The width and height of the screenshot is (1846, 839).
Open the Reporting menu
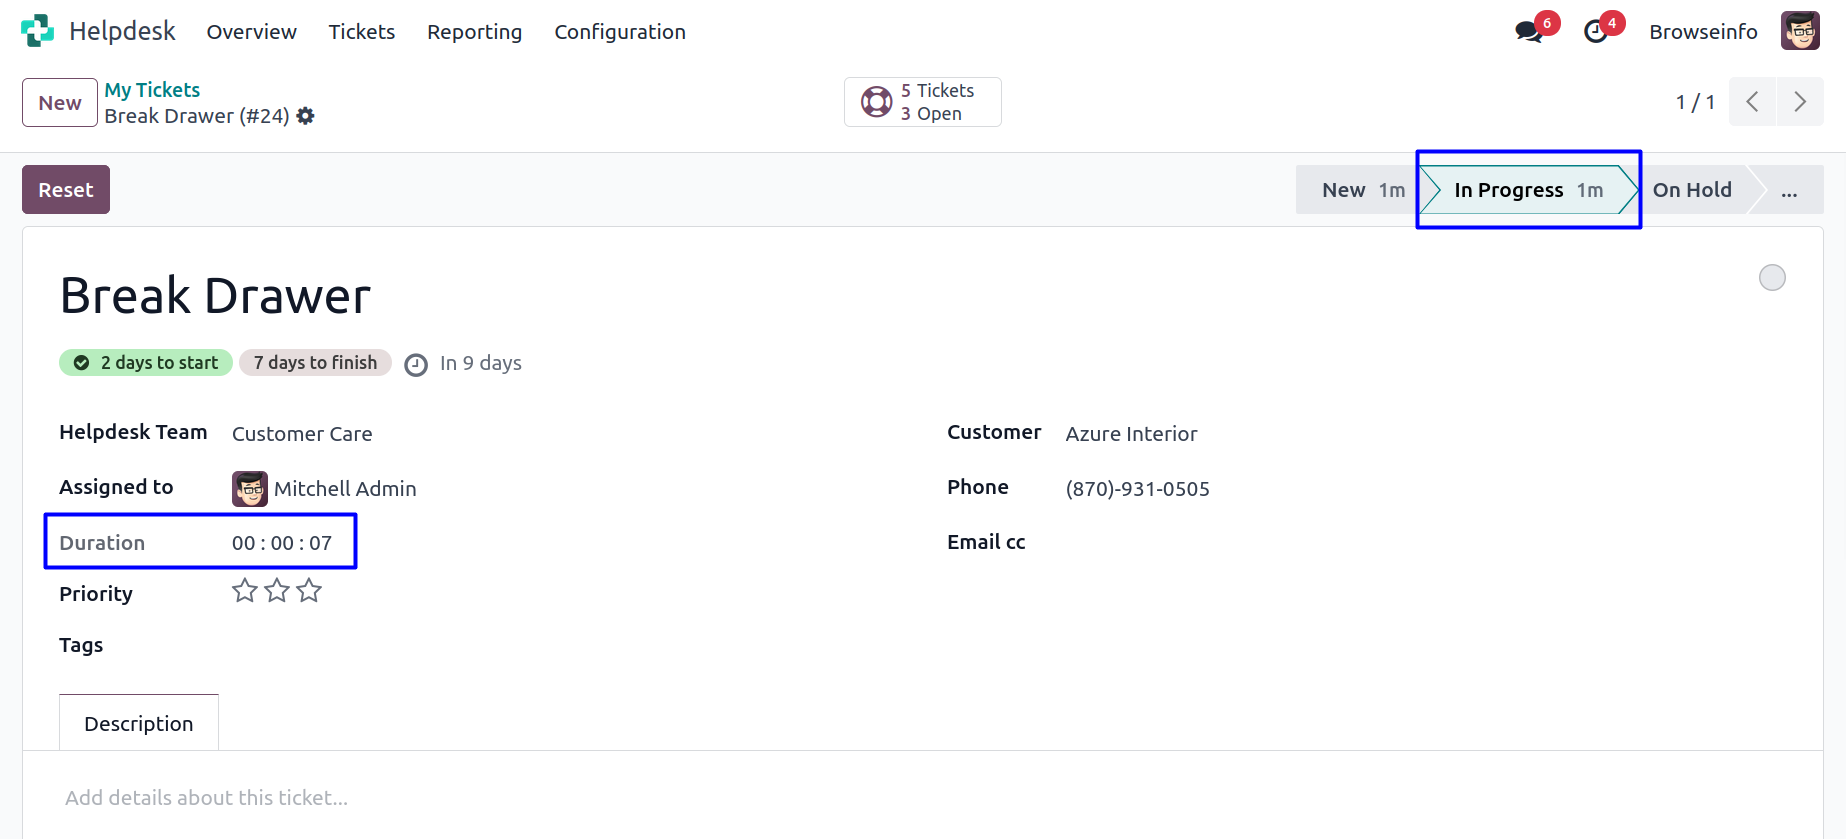(x=474, y=32)
